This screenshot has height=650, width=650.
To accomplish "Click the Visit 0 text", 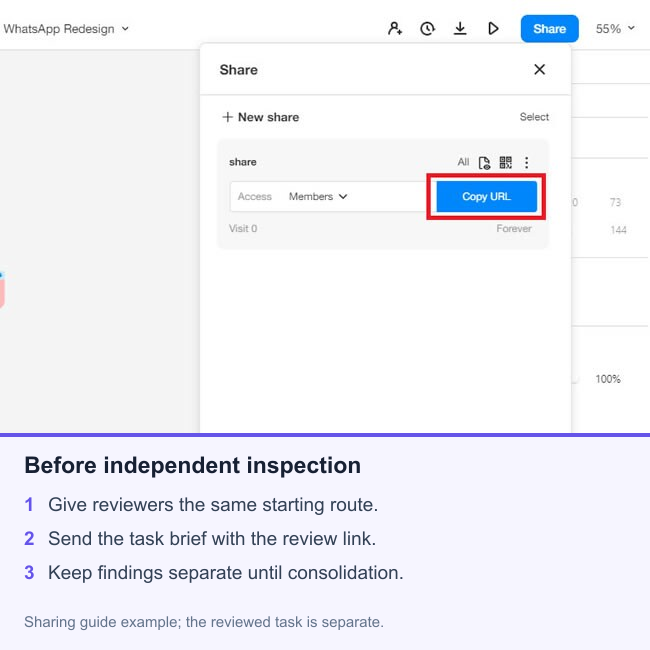I will (243, 228).
